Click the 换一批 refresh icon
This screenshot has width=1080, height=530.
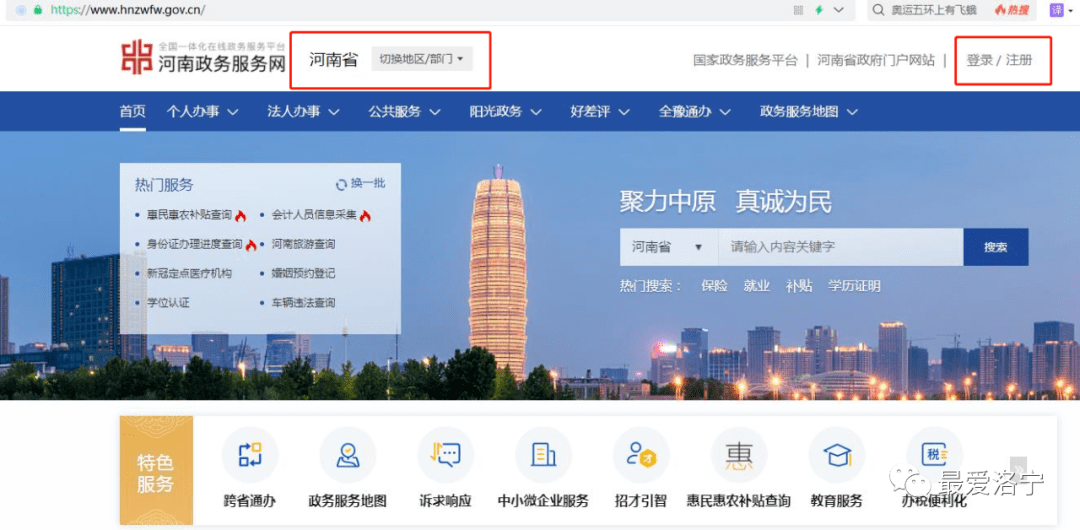pyautogui.click(x=341, y=184)
